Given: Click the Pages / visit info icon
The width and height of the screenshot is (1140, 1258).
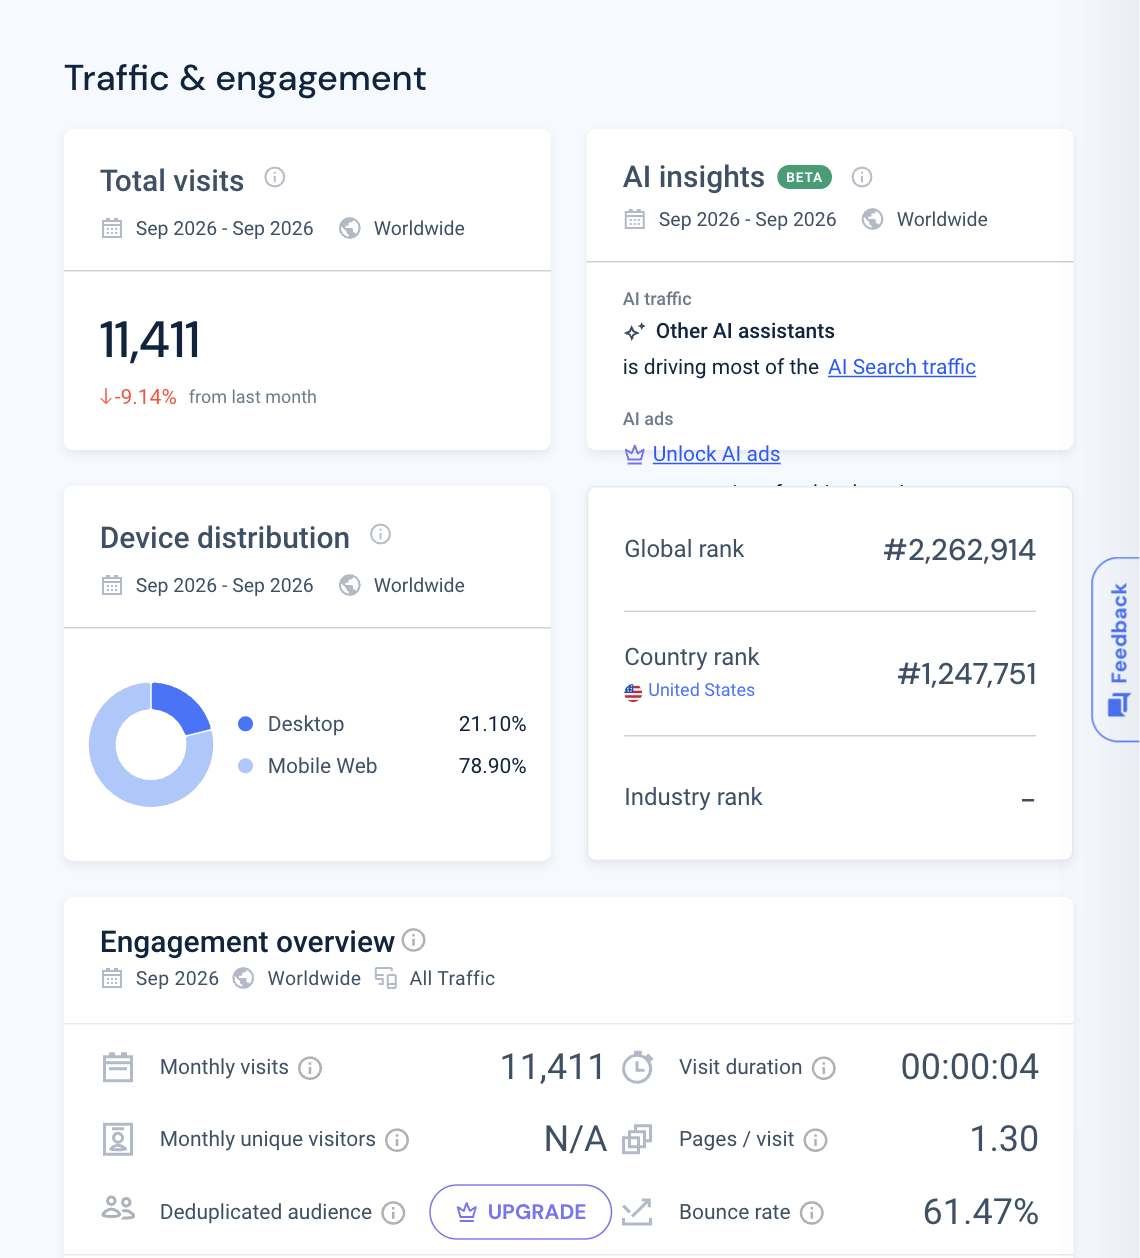Looking at the screenshot, I should (x=816, y=1140).
